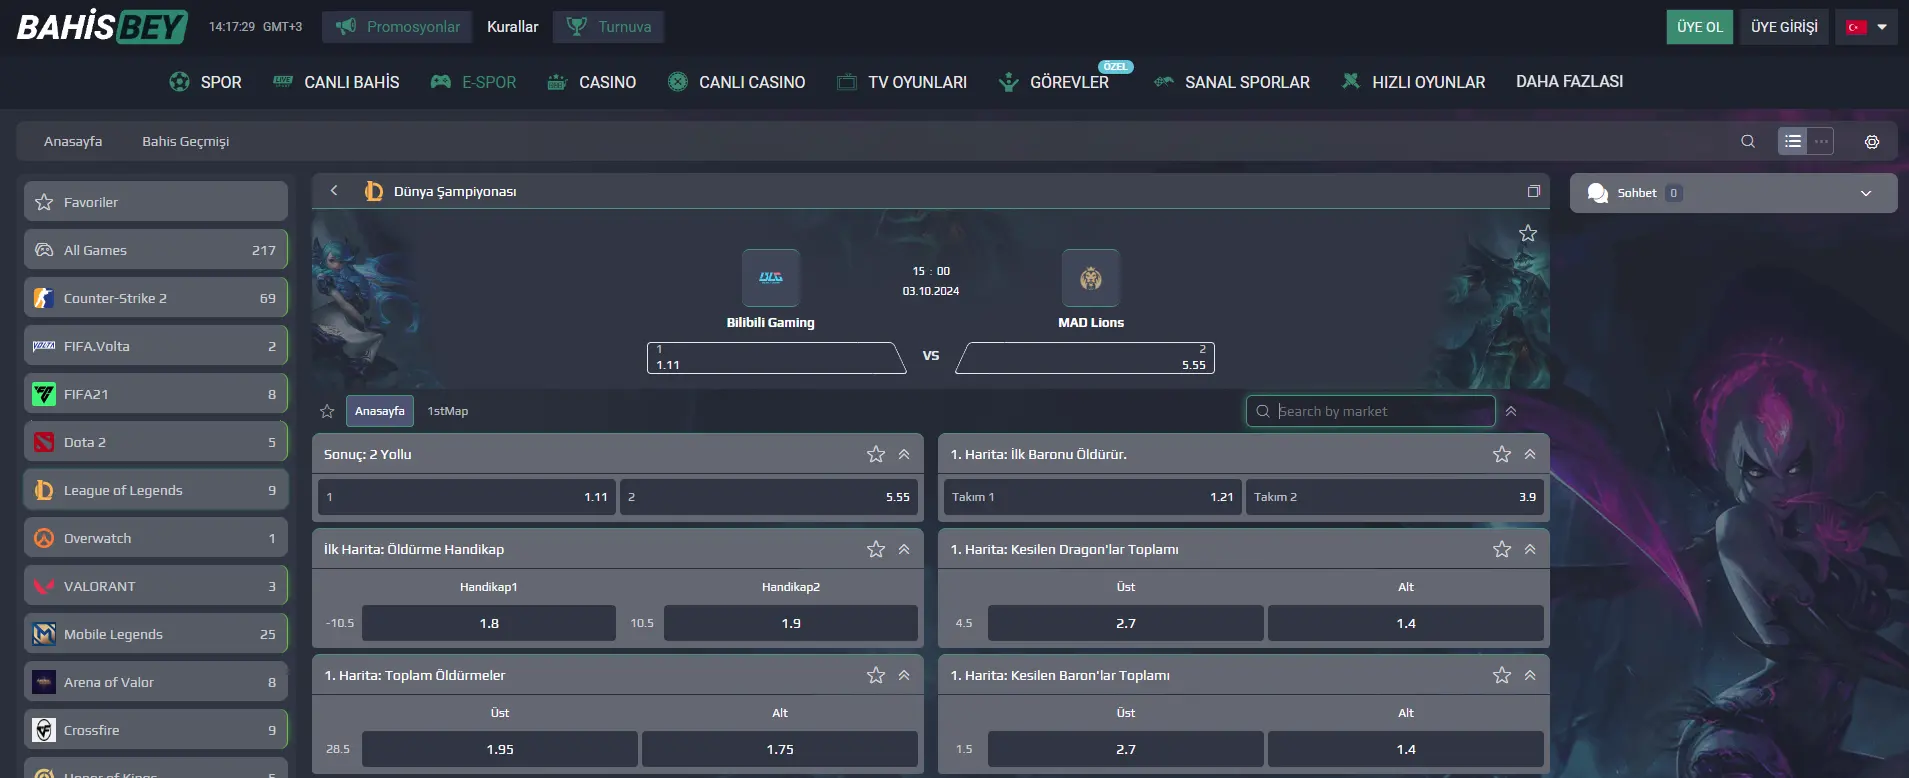This screenshot has width=1909, height=778.
Task: Collapse all markets arrow beside search field
Action: (1511, 411)
